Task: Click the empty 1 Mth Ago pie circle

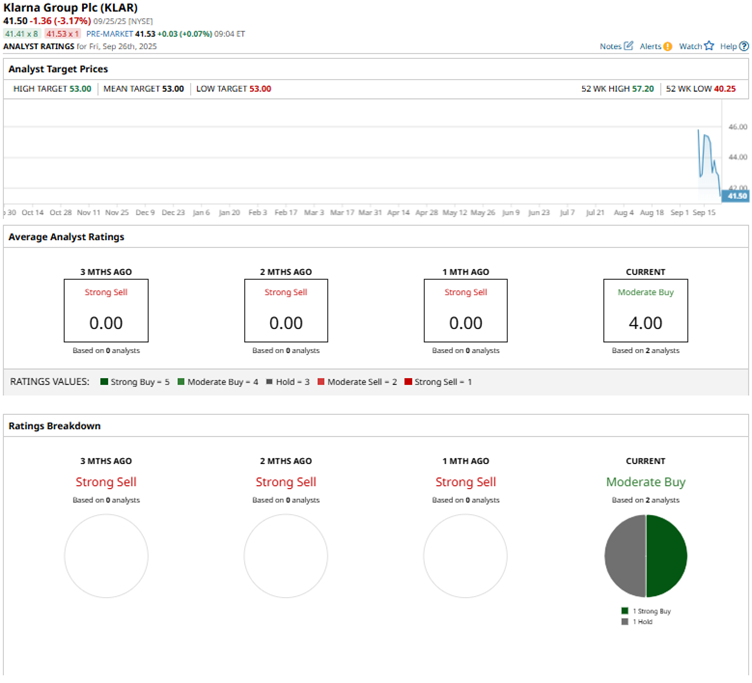Action: (x=465, y=556)
